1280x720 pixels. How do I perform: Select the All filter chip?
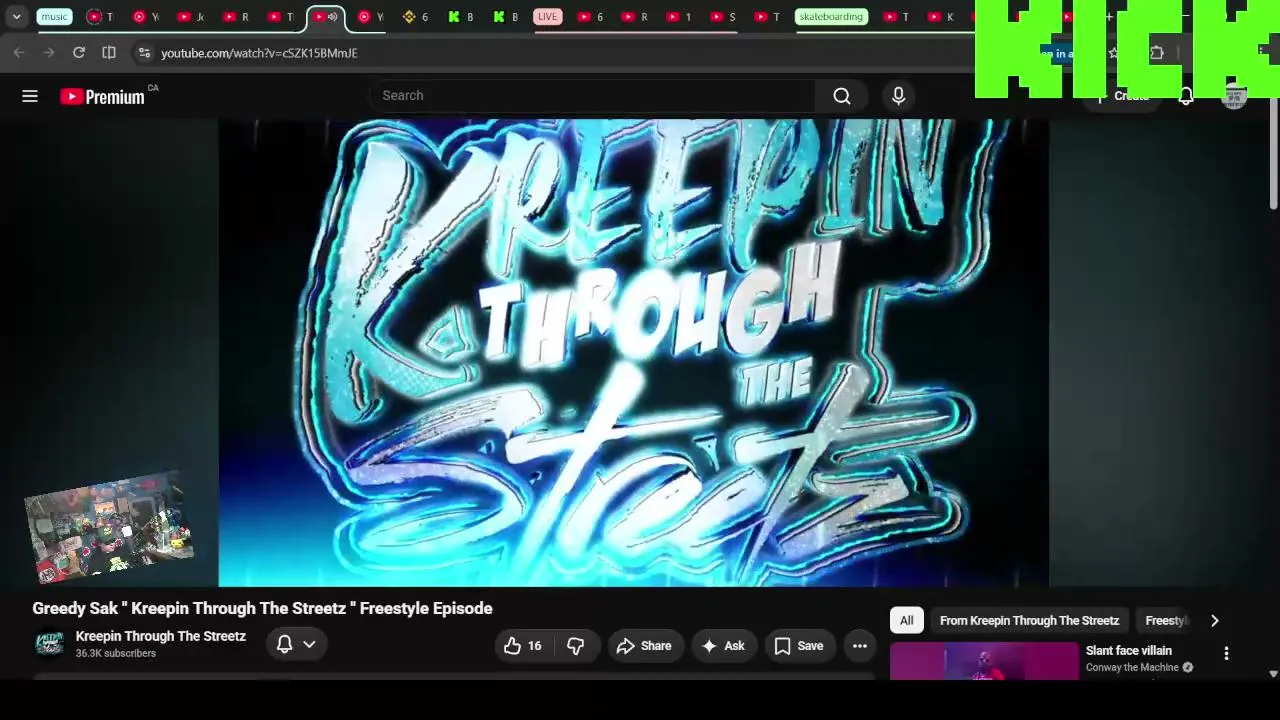coord(906,621)
